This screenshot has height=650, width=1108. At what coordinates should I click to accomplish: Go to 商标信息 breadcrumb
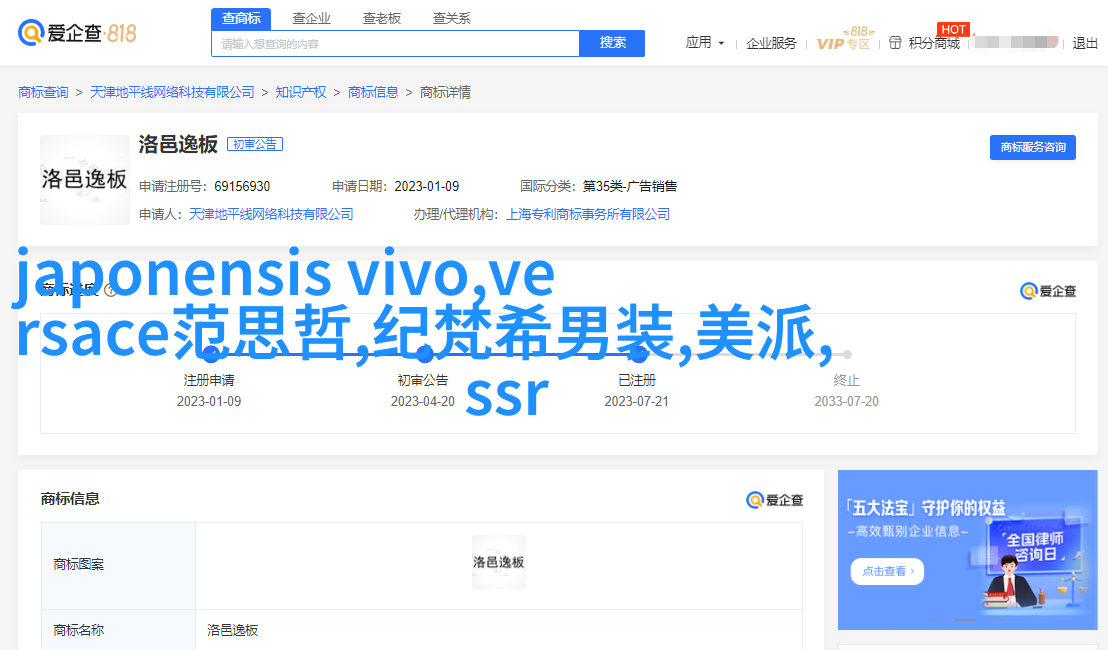pyautogui.click(x=372, y=92)
